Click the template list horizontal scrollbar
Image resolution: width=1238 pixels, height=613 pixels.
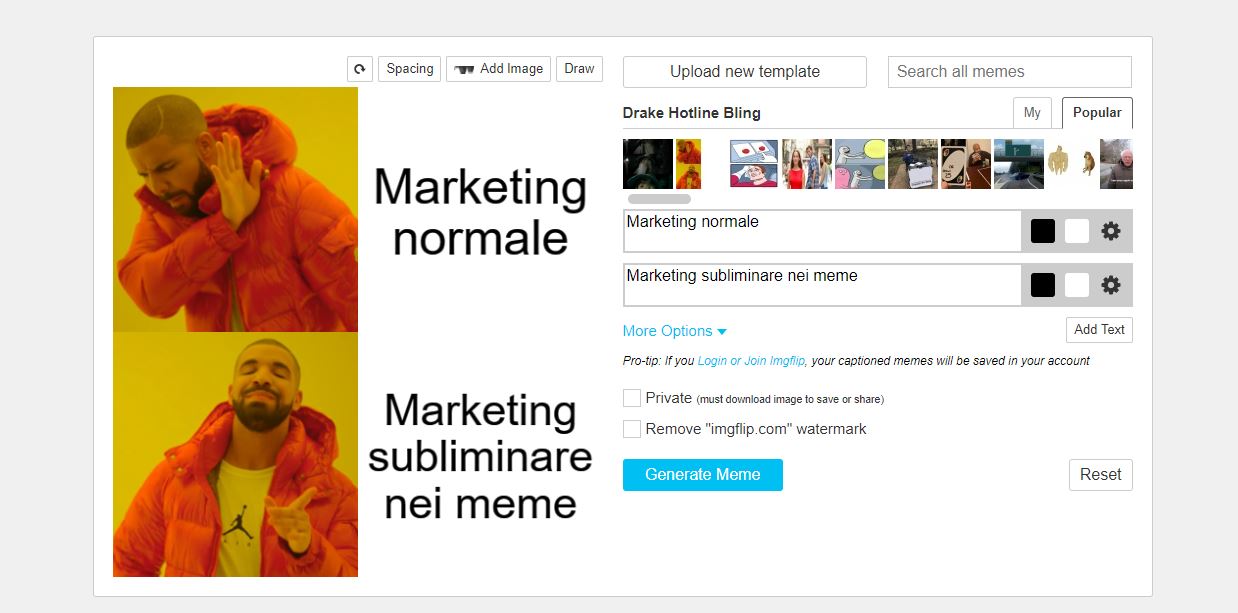coord(659,199)
